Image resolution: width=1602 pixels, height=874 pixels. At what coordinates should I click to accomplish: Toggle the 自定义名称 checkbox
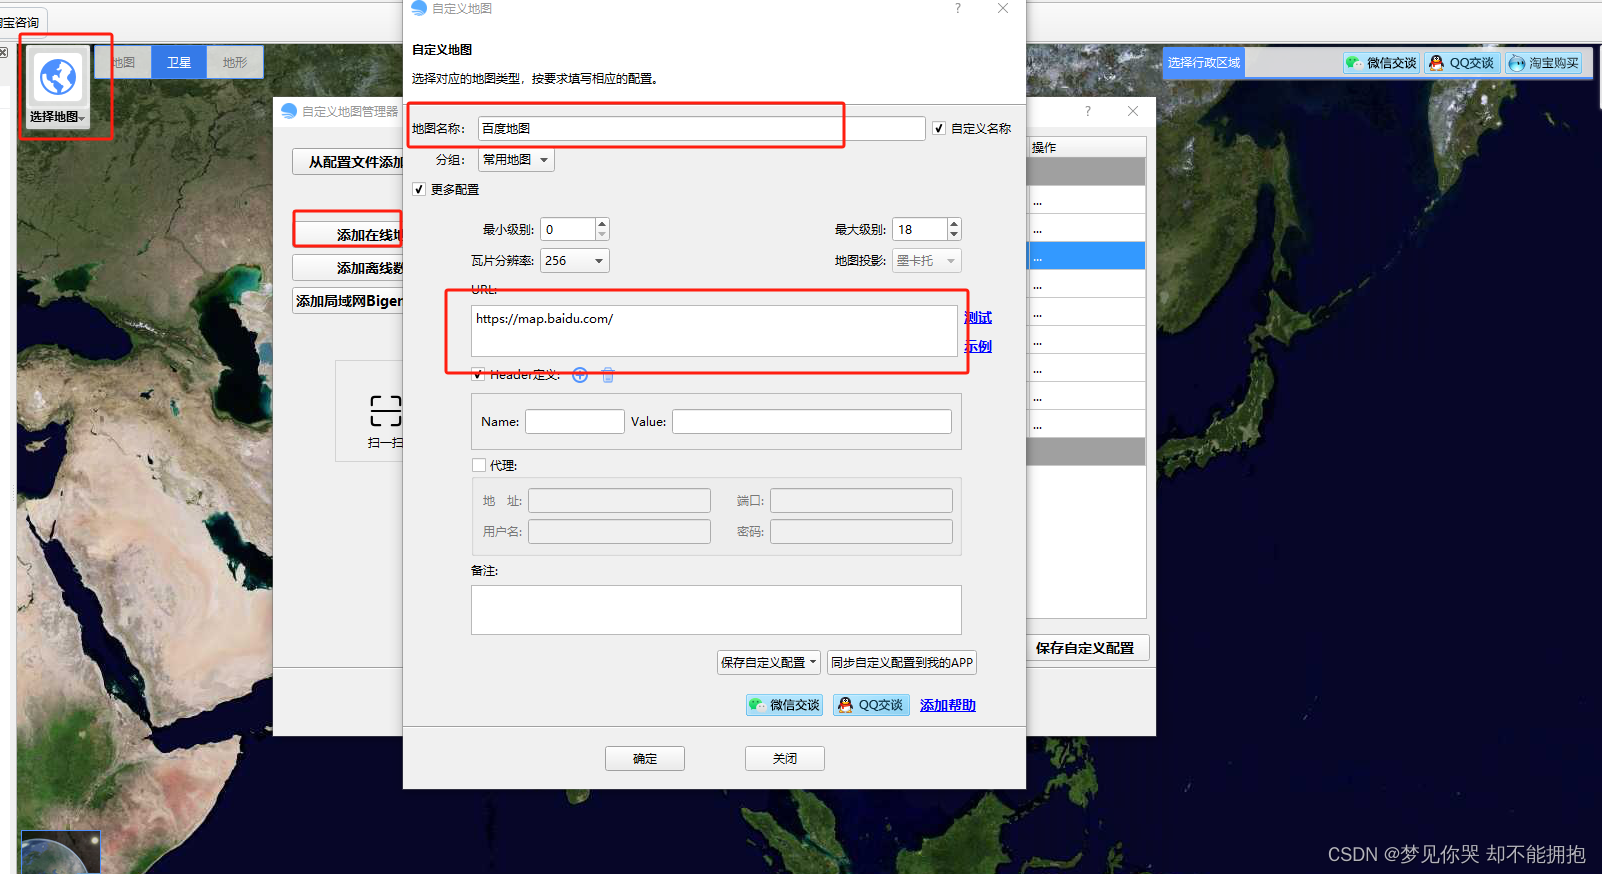[939, 128]
